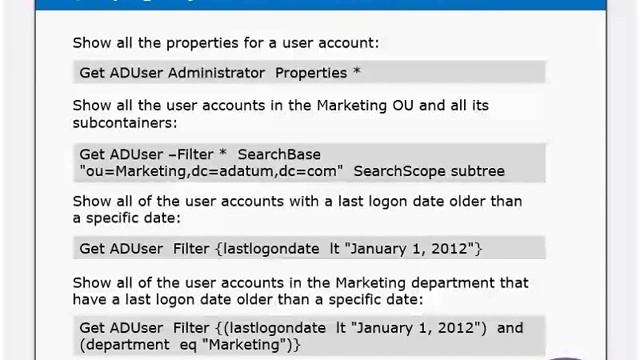This screenshot has width=640, height=360.
Task: Click the words 'a specific date:' under the last logon sentence
Action: coord(127,218)
